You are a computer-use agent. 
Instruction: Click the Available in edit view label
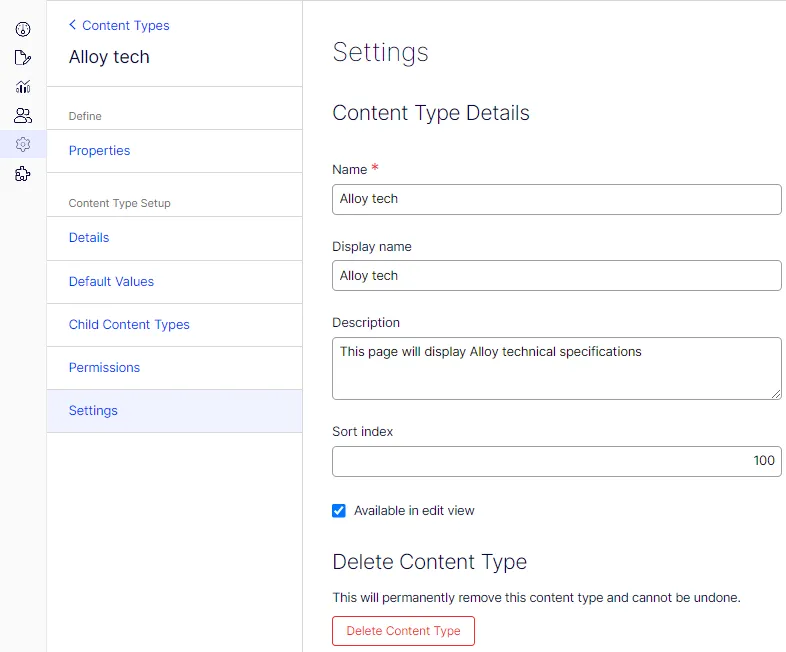click(x=414, y=511)
